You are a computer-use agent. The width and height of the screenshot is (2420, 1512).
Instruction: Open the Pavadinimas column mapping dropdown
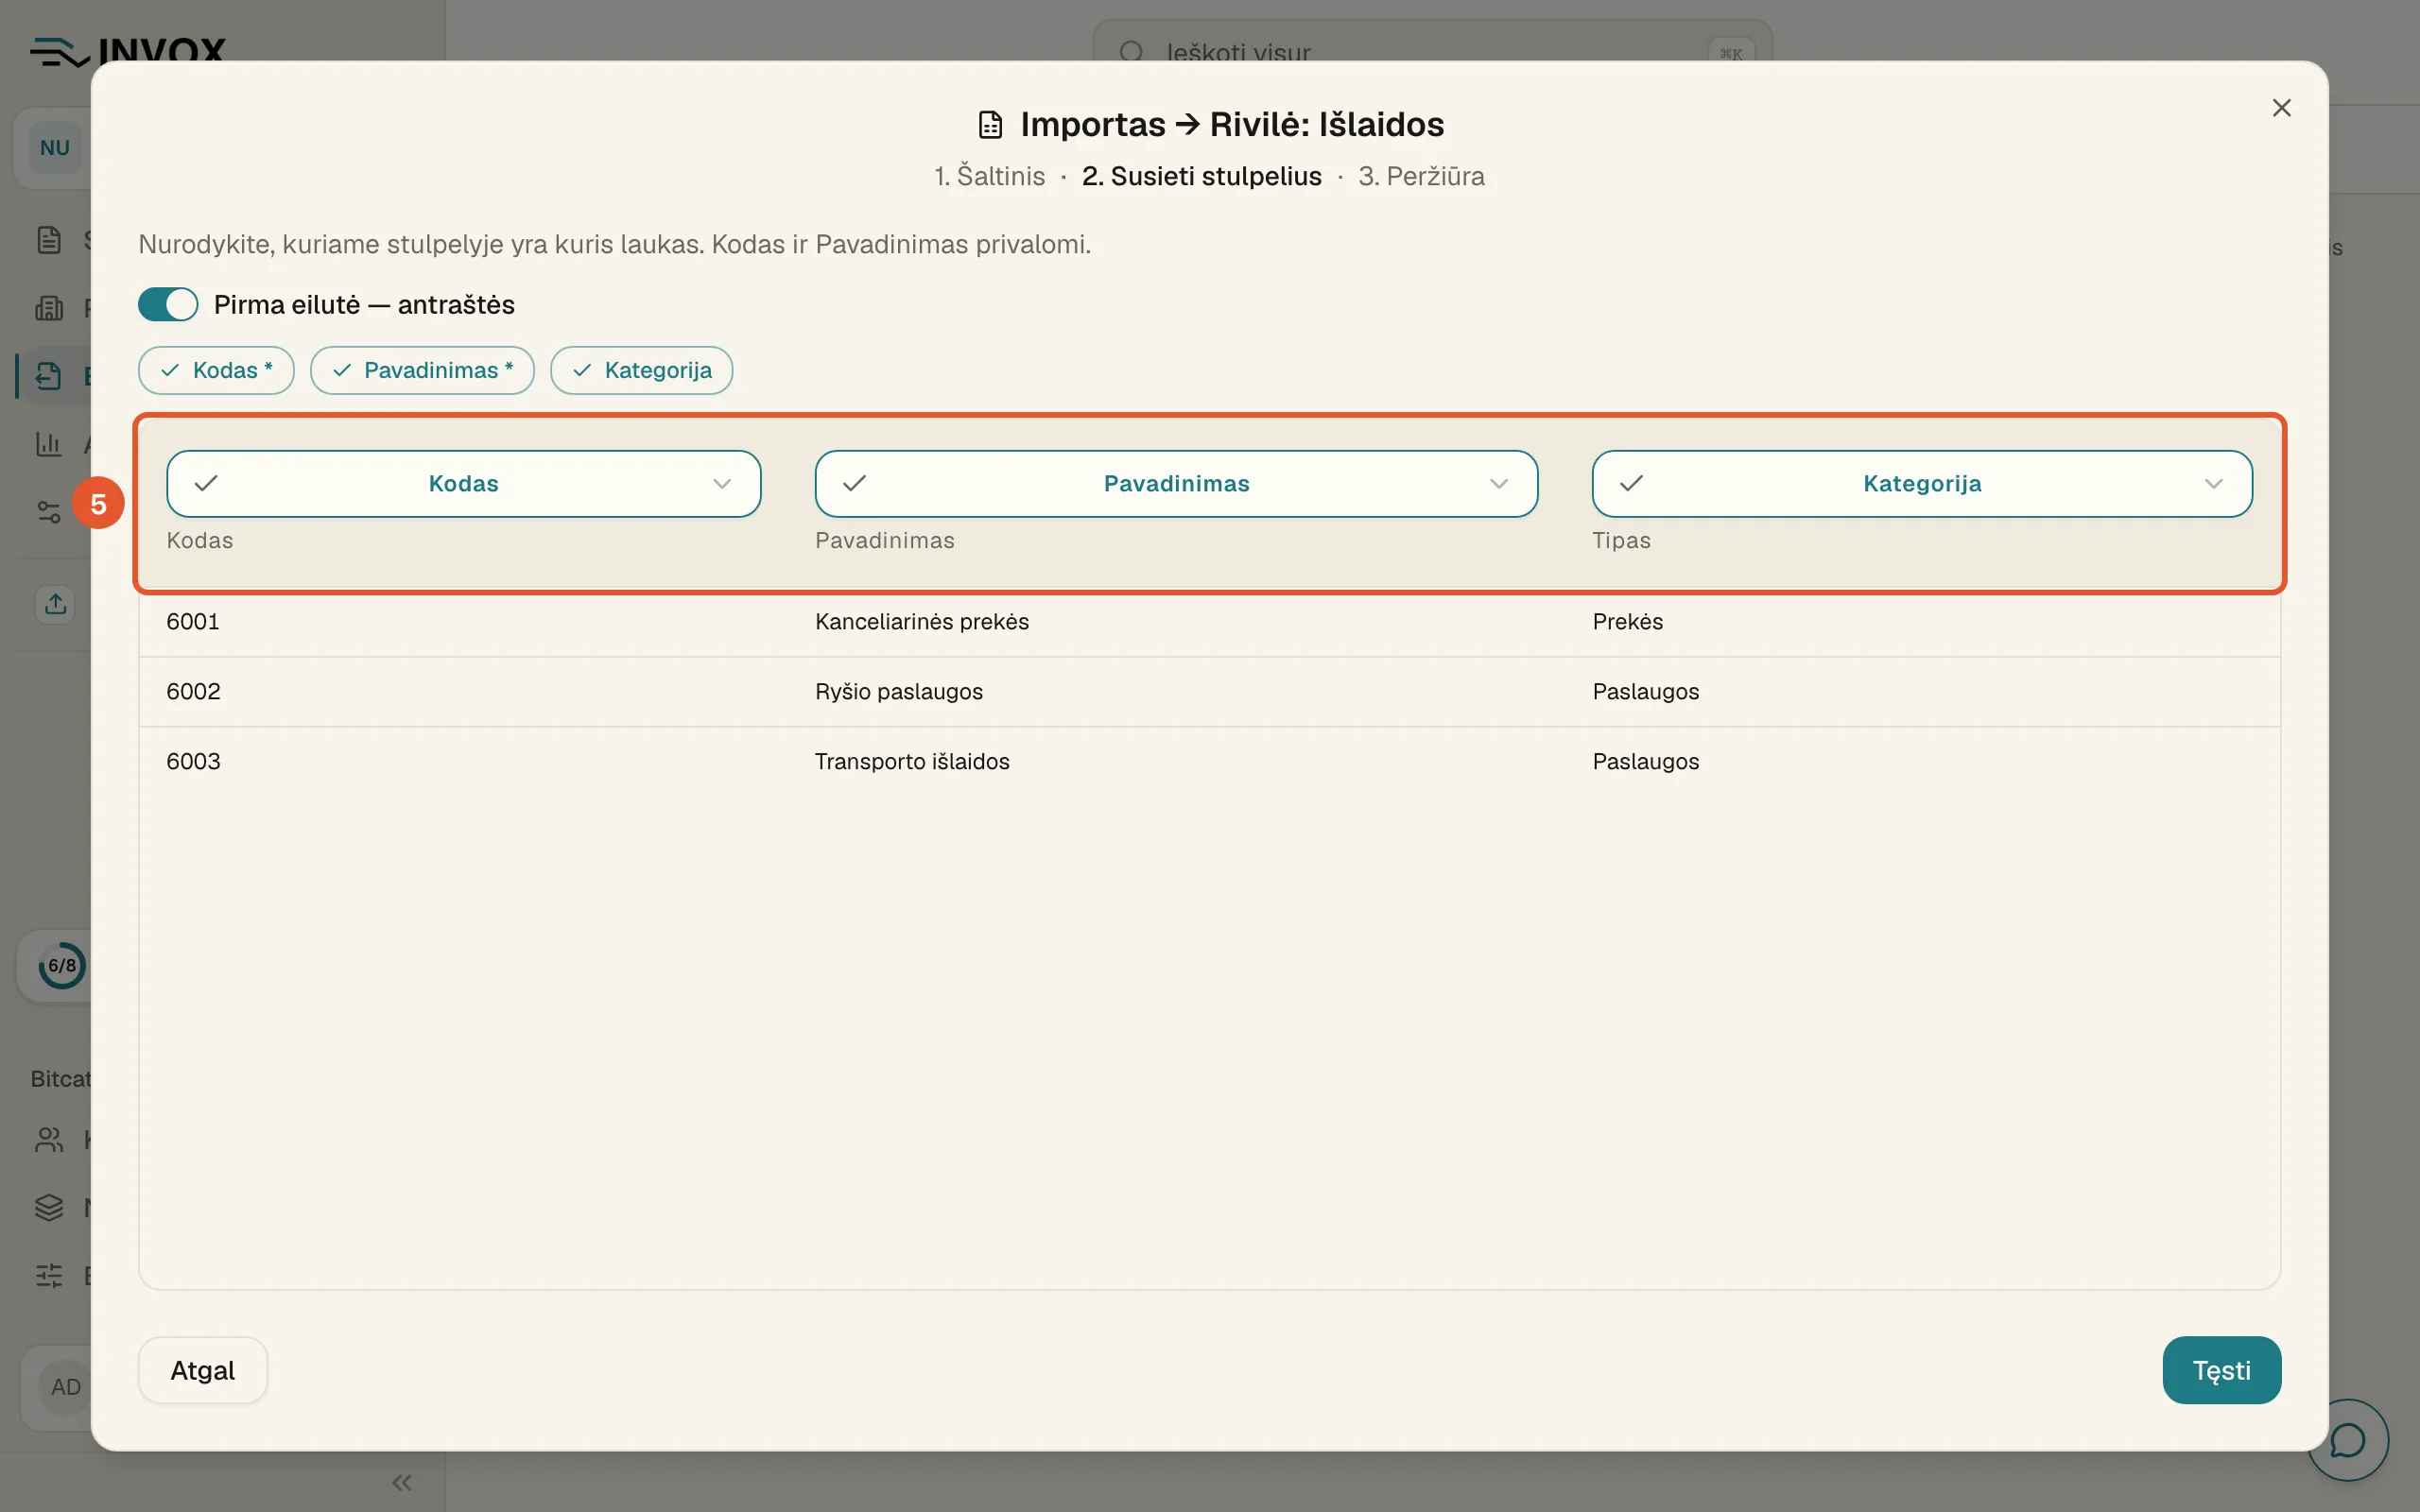pos(1176,484)
